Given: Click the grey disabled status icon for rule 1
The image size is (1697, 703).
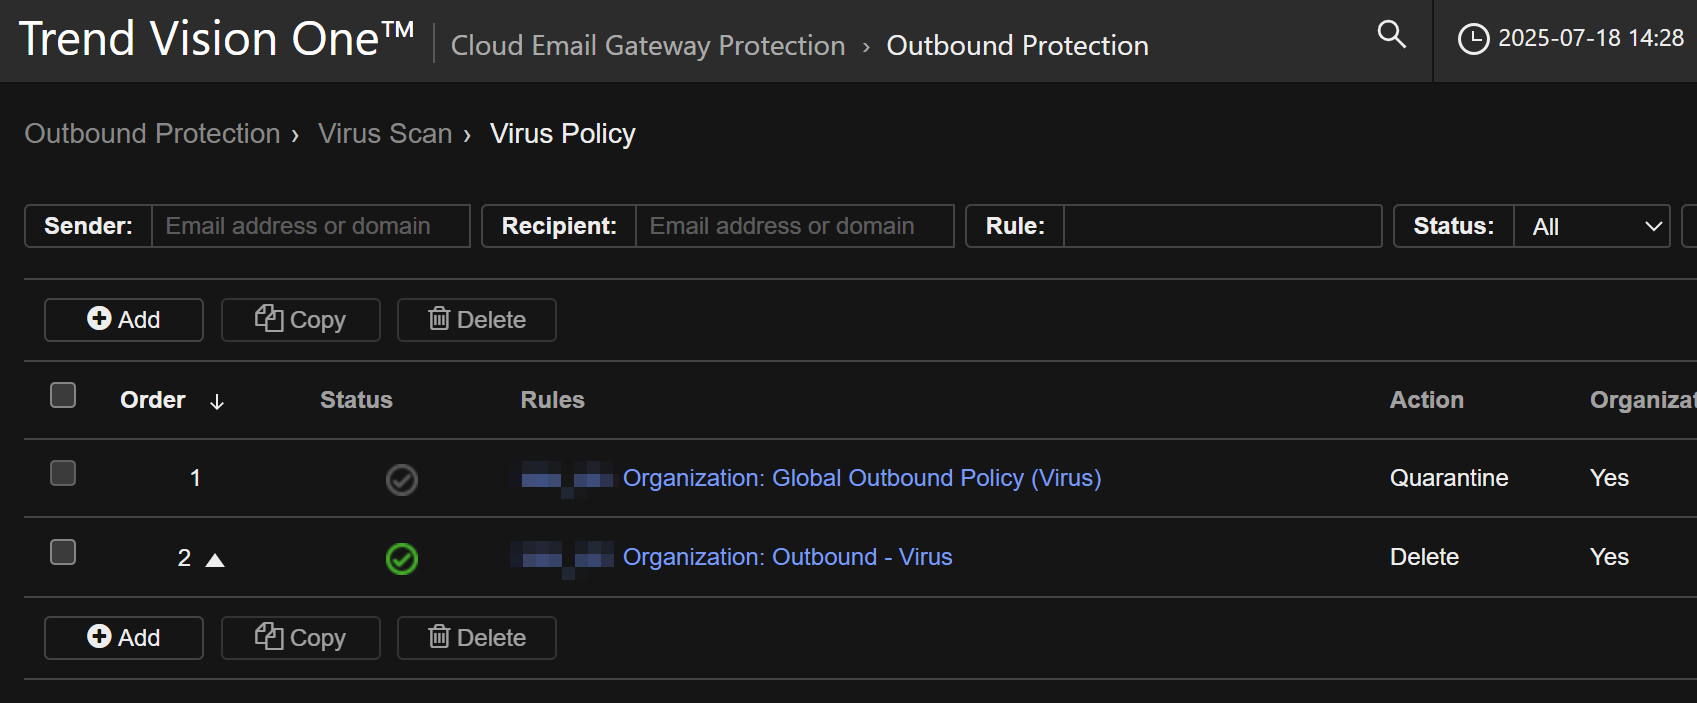Looking at the screenshot, I should point(402,480).
